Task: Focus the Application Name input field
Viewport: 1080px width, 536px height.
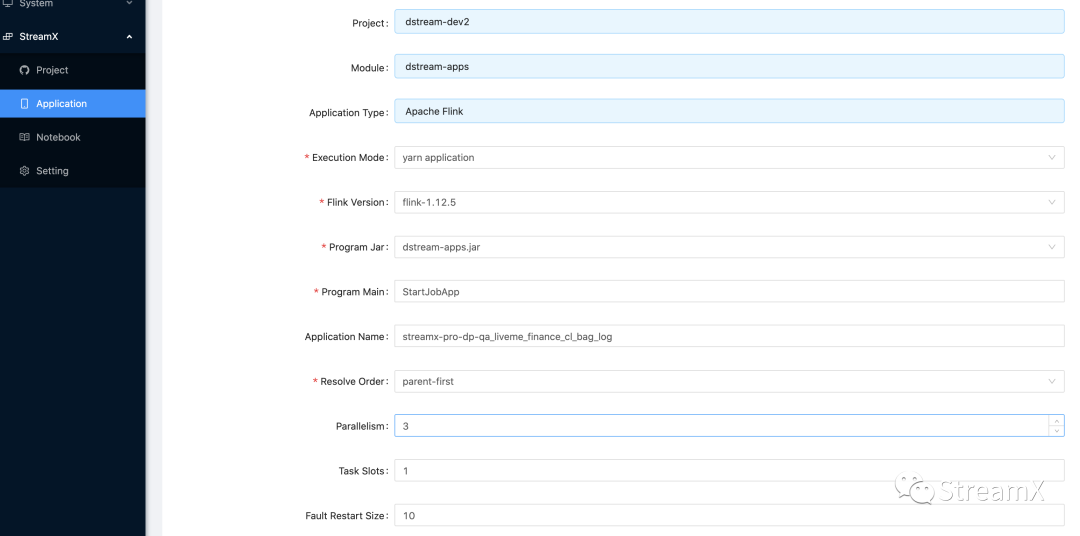Action: [x=728, y=337]
